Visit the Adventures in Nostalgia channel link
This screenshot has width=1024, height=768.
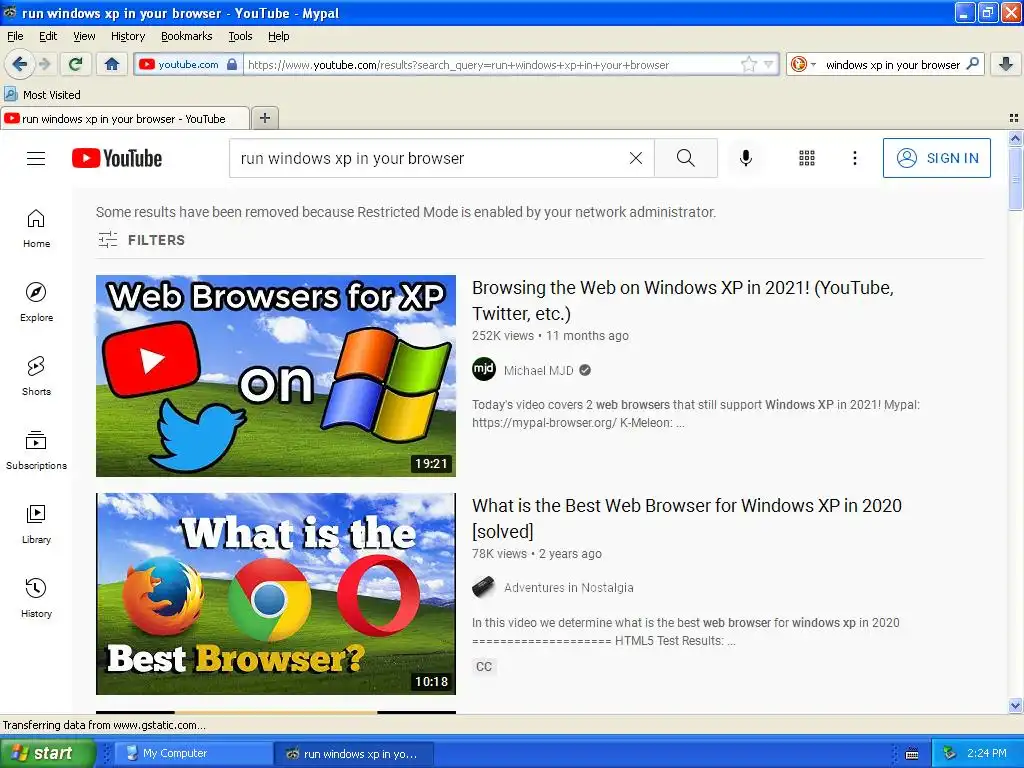coord(569,588)
